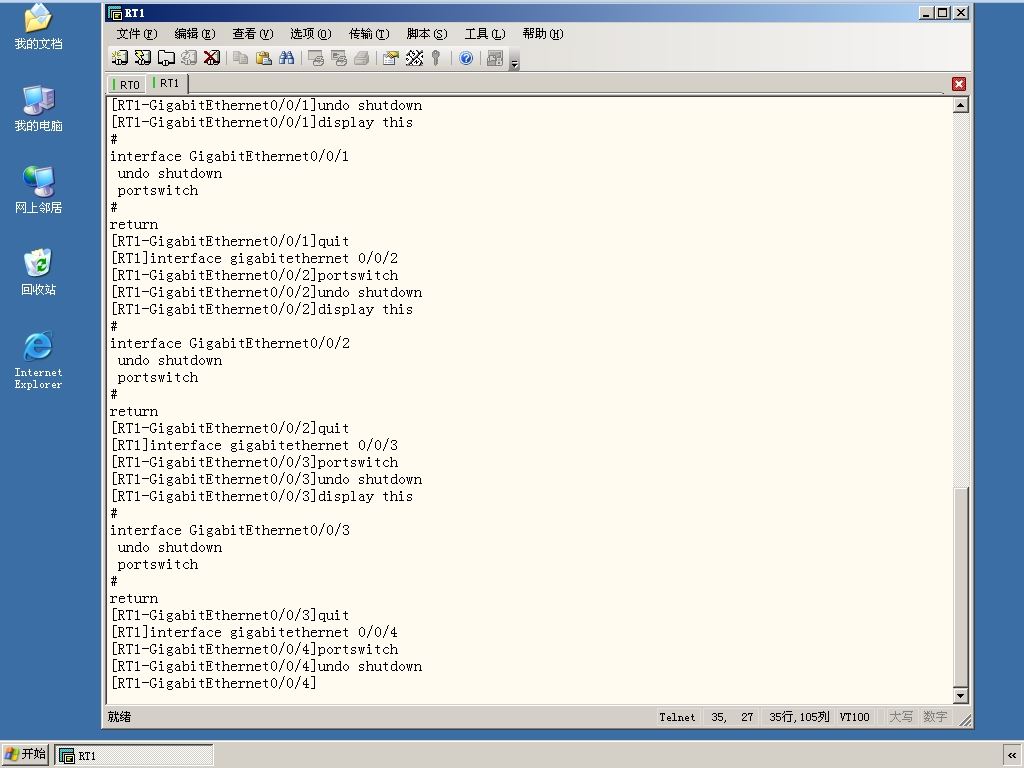Close the active tab with red X
The width and height of the screenshot is (1024, 768).
pos(959,84)
